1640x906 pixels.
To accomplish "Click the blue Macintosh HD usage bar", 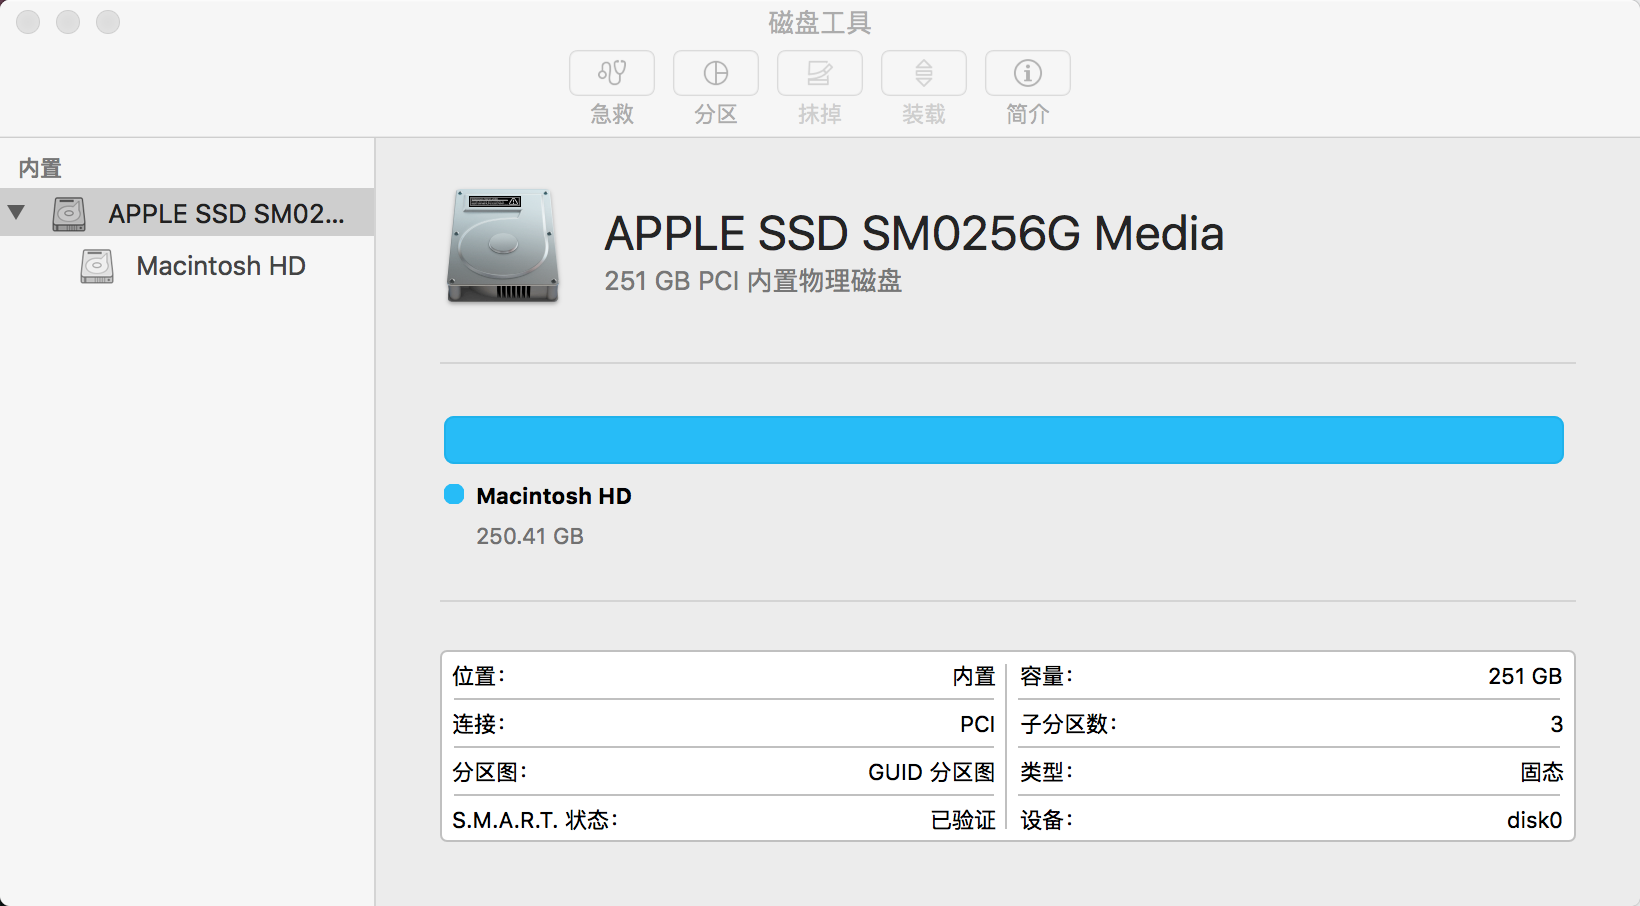I will click(1003, 440).
